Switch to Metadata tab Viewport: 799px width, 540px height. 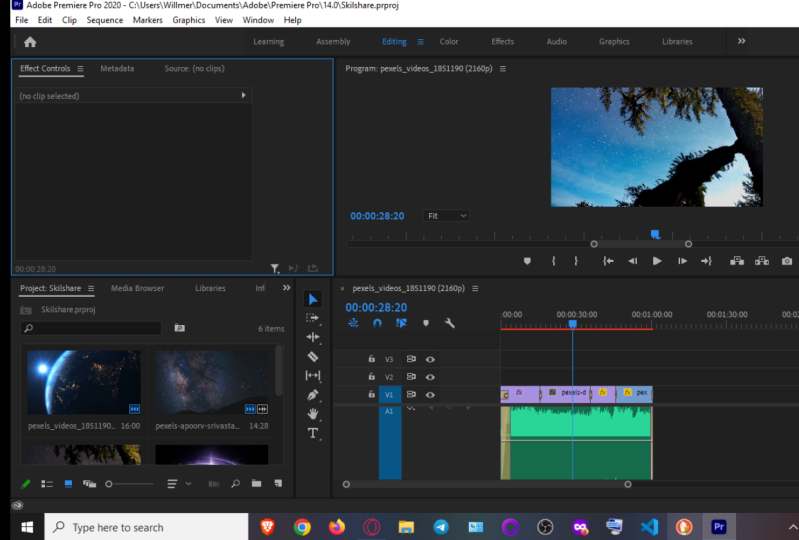(117, 68)
